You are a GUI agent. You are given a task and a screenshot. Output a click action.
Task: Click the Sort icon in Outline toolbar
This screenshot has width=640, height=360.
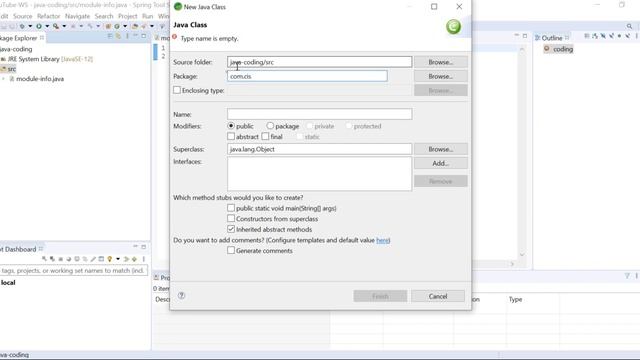(595, 36)
